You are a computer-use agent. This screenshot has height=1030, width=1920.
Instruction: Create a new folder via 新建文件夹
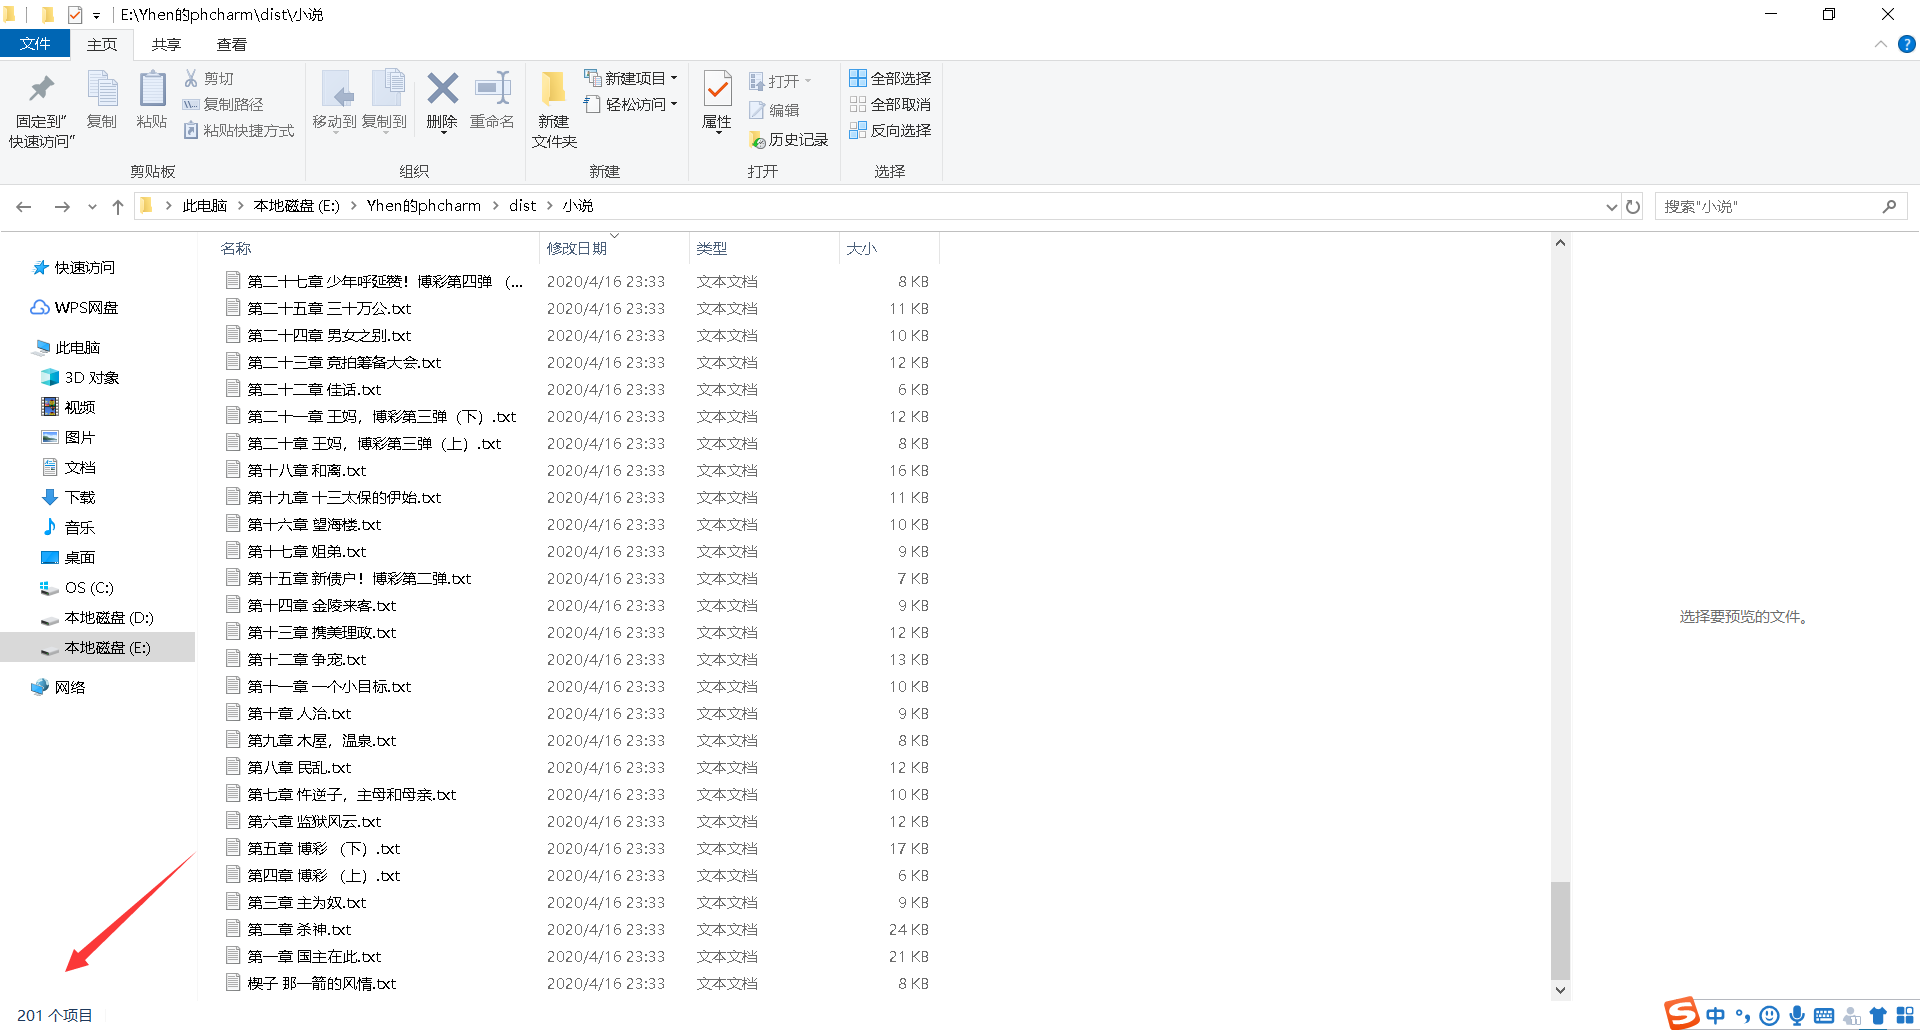[554, 110]
